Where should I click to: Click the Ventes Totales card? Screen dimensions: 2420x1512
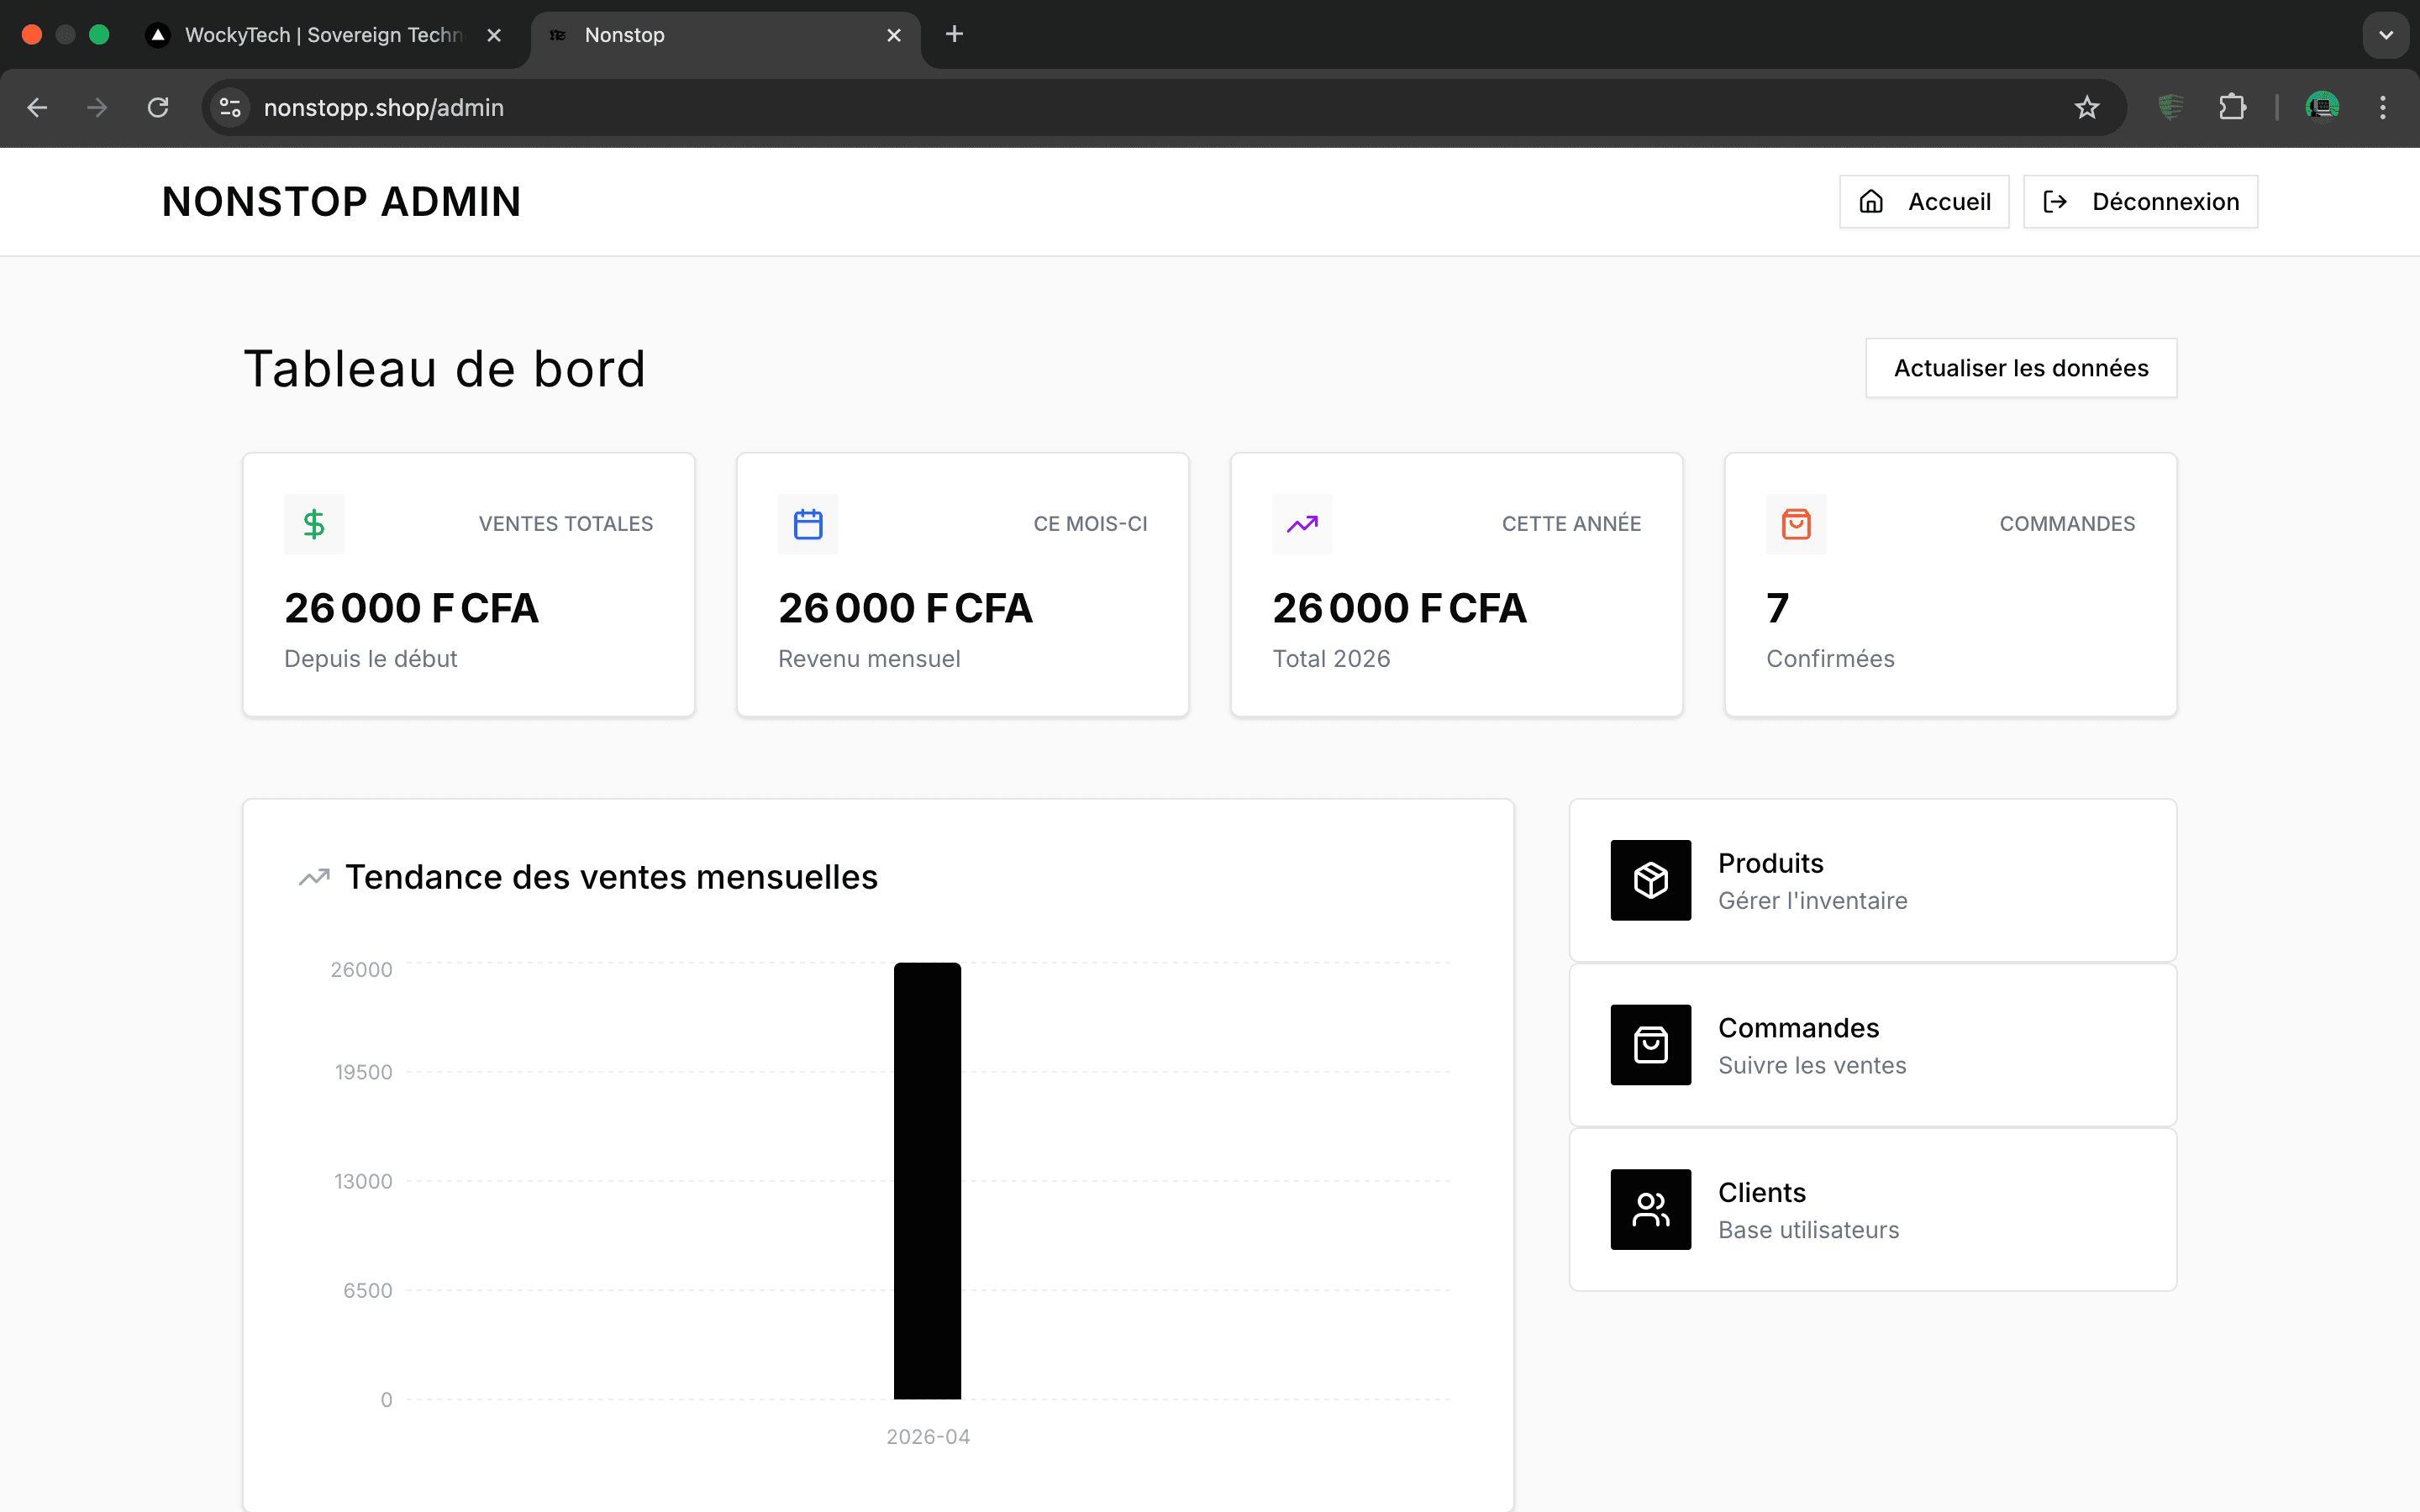point(469,585)
